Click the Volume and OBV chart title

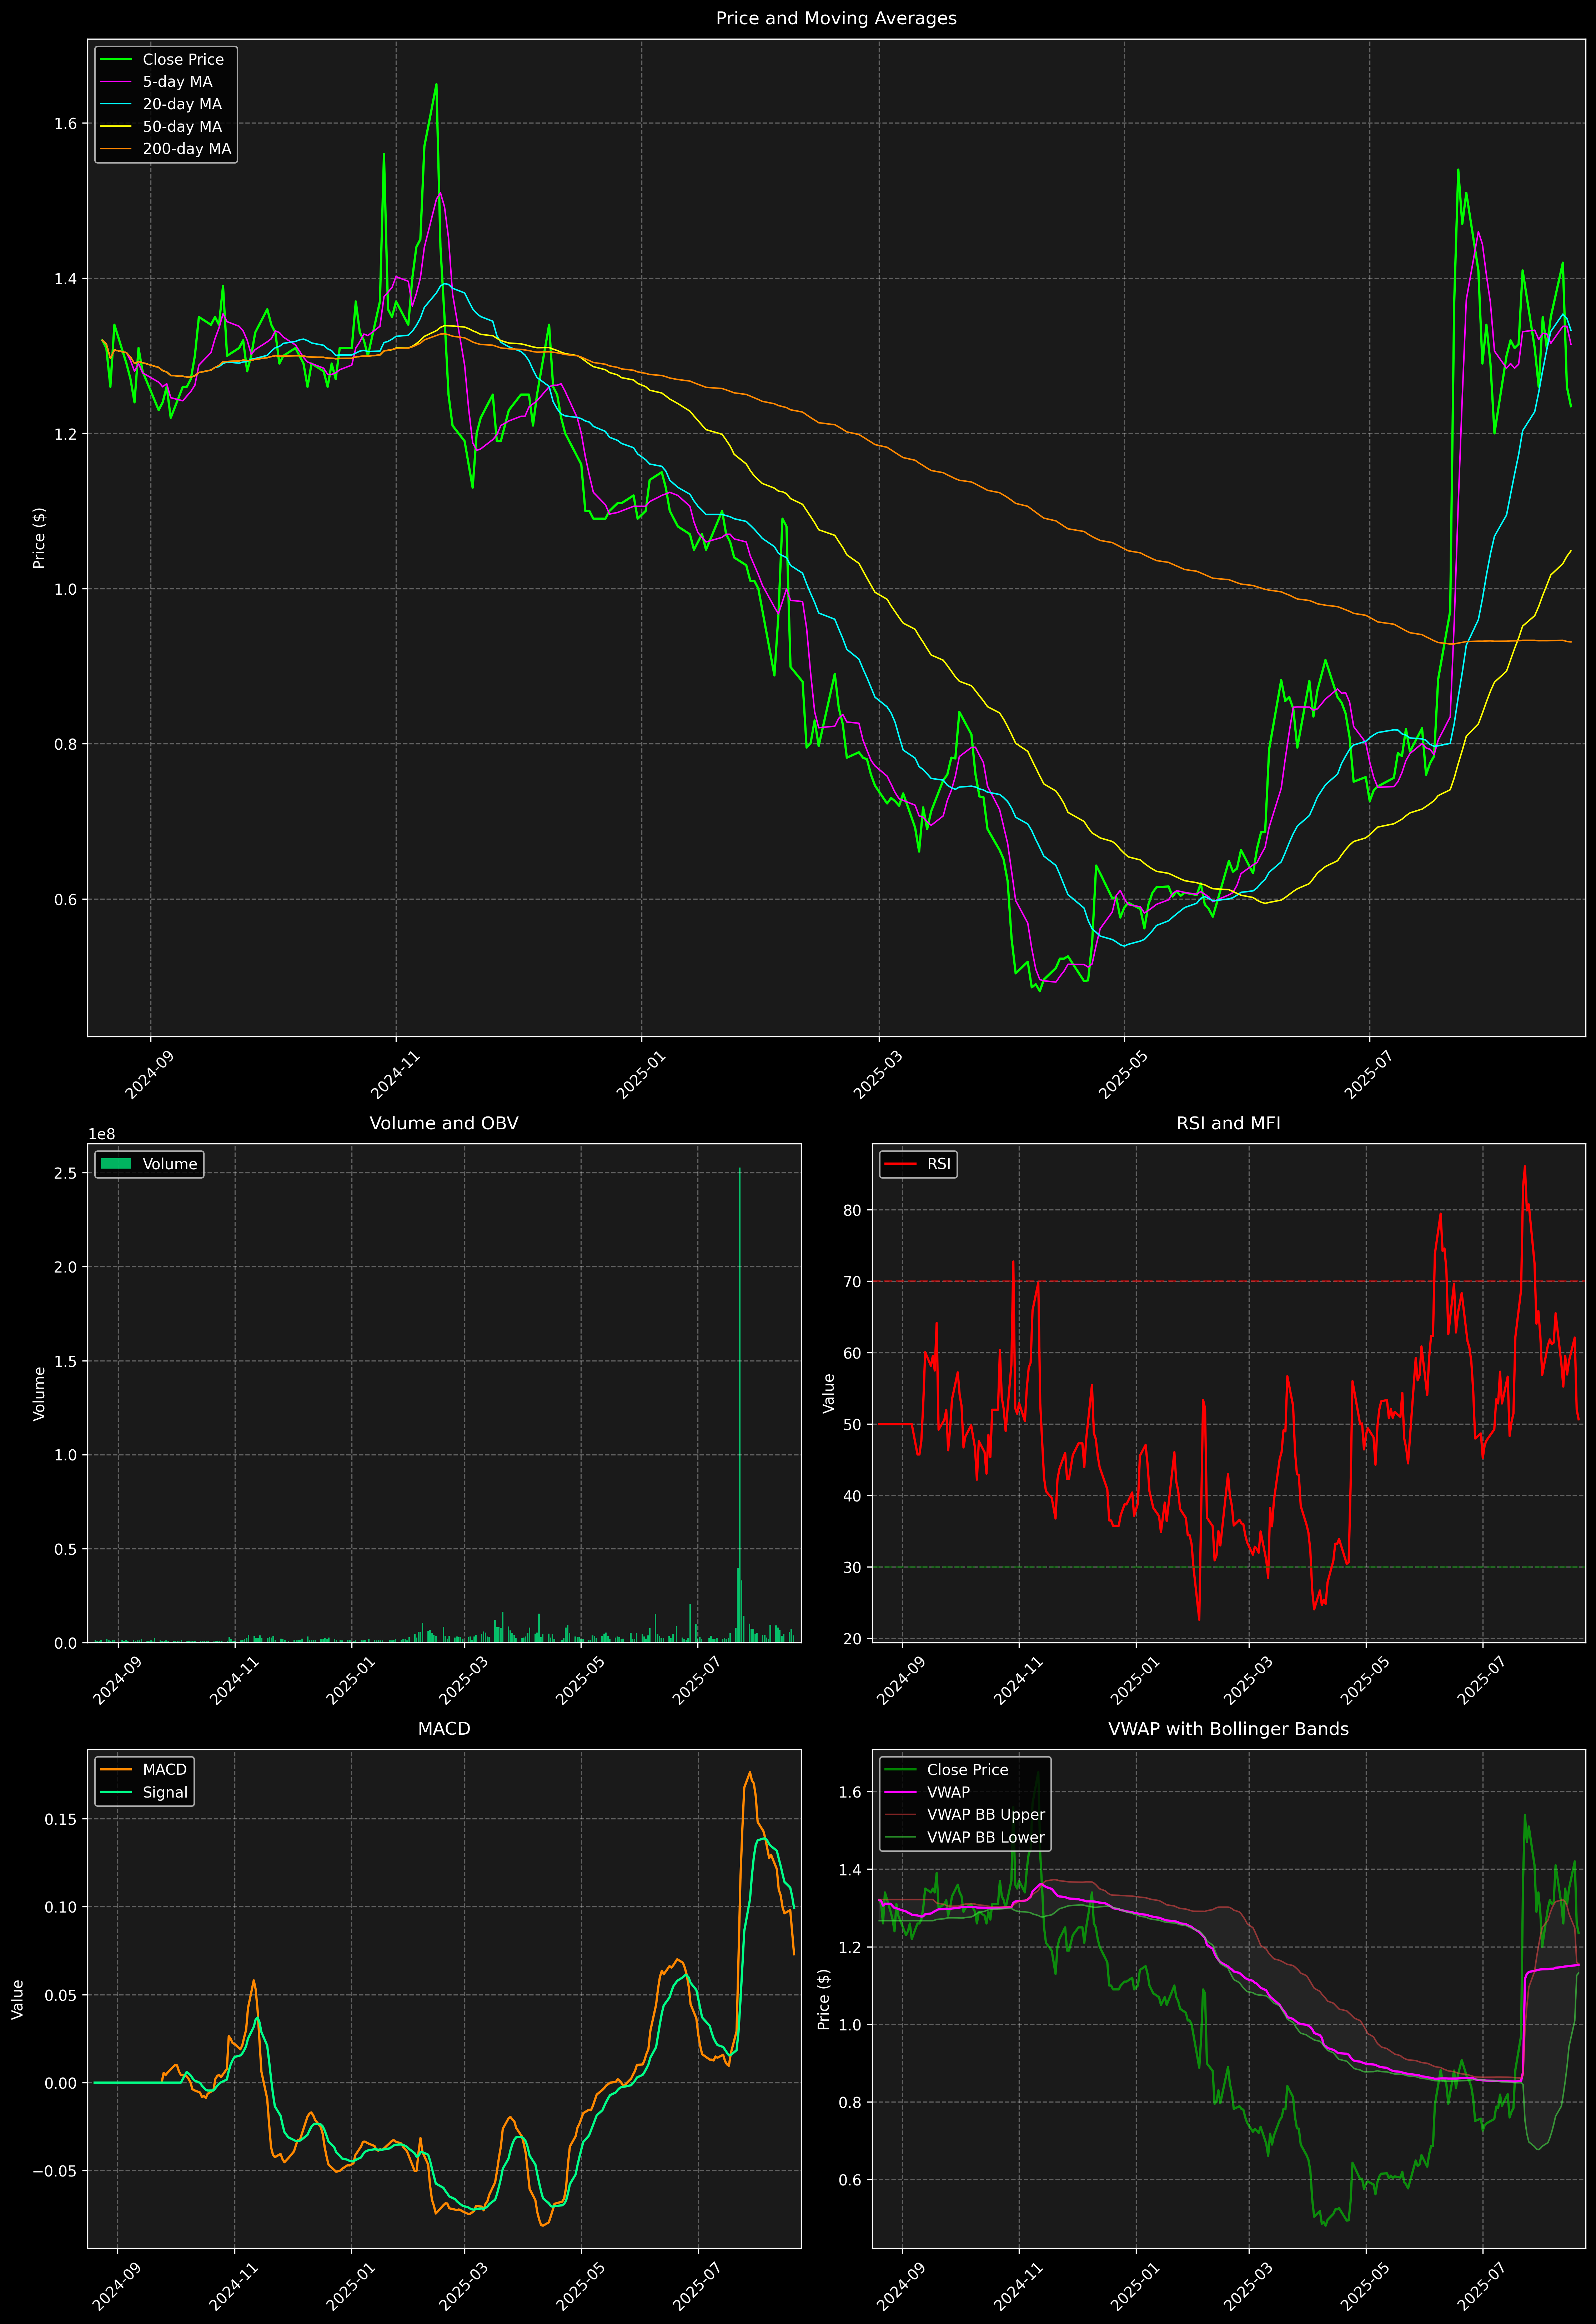click(x=444, y=1123)
